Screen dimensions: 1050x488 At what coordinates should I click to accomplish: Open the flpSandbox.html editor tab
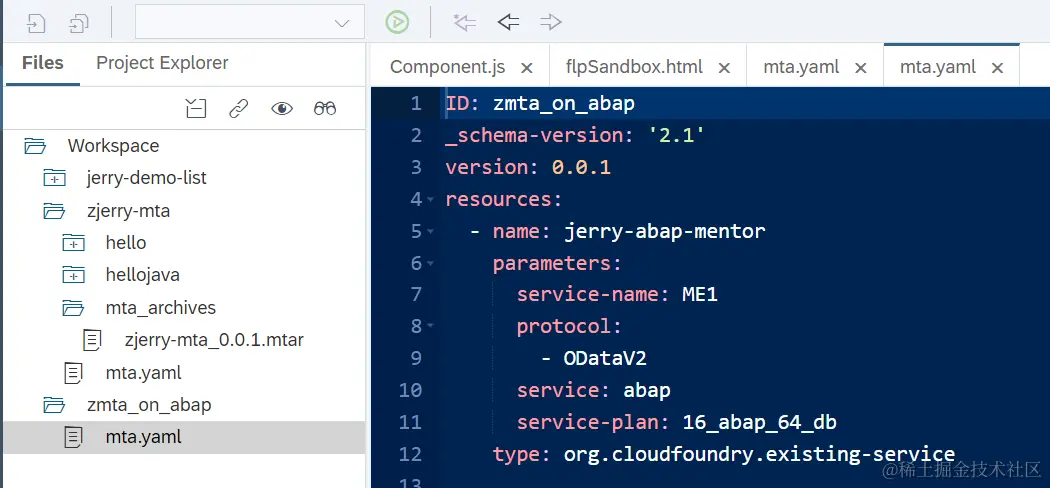click(634, 67)
